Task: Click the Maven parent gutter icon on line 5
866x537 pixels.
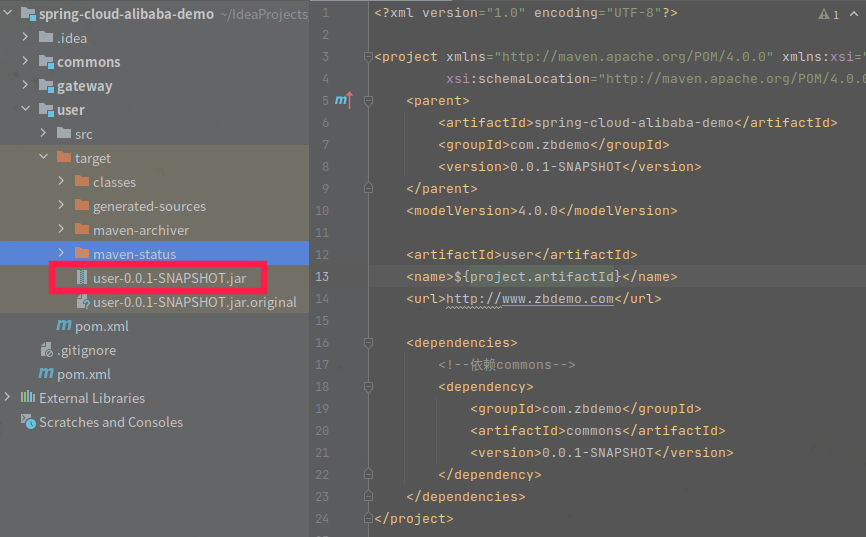Action: 344,100
